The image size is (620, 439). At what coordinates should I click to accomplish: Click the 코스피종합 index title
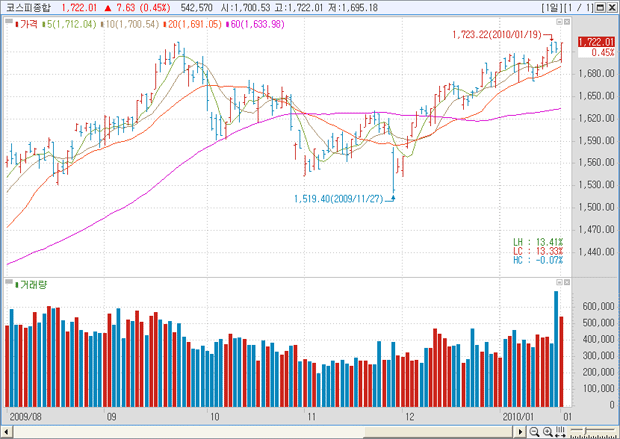coord(28,8)
